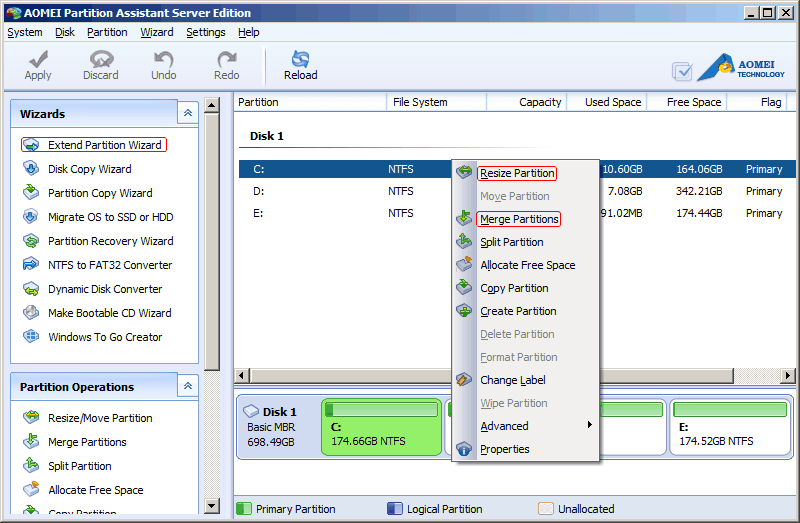
Task: Open the Windows To Go Creator link
Action: point(105,337)
